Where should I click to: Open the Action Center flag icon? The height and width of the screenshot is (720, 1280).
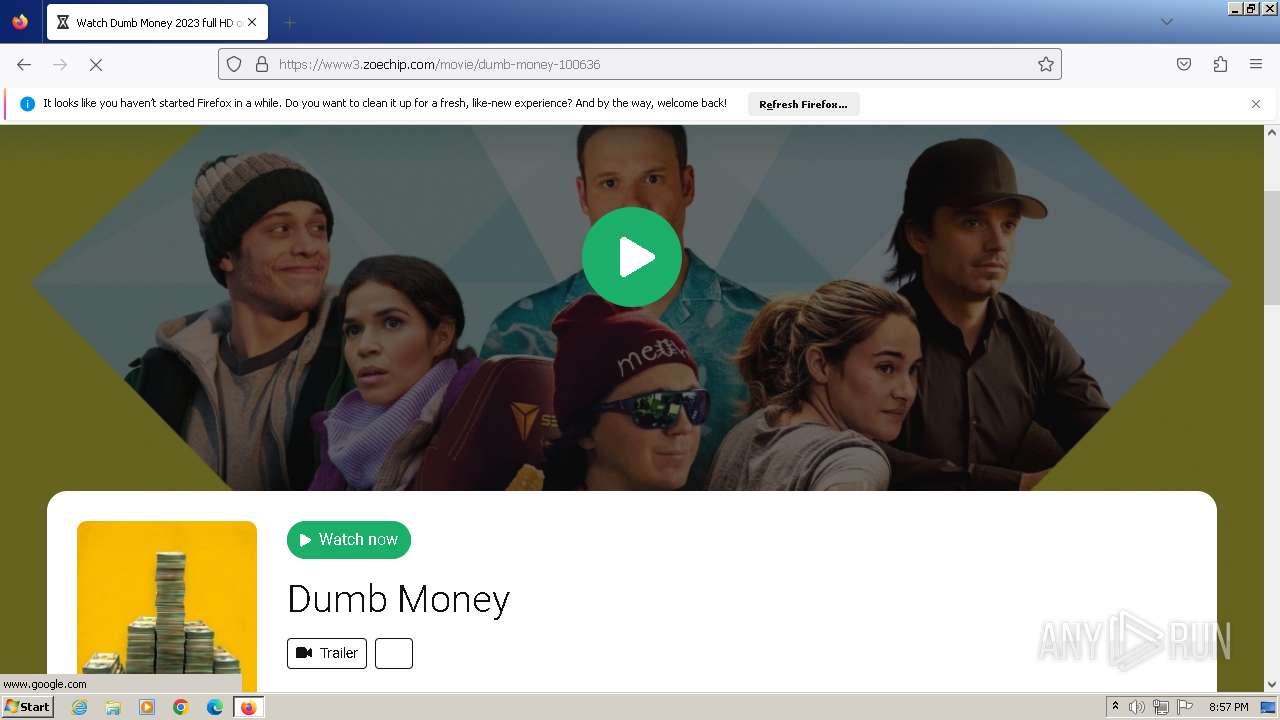click(x=1185, y=707)
